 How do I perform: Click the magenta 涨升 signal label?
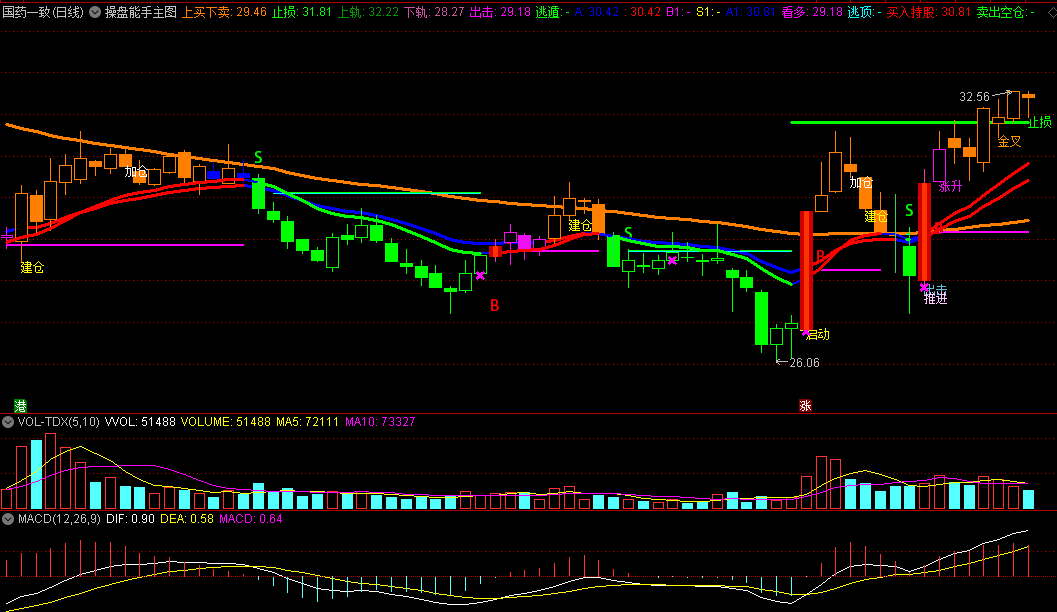click(x=950, y=187)
